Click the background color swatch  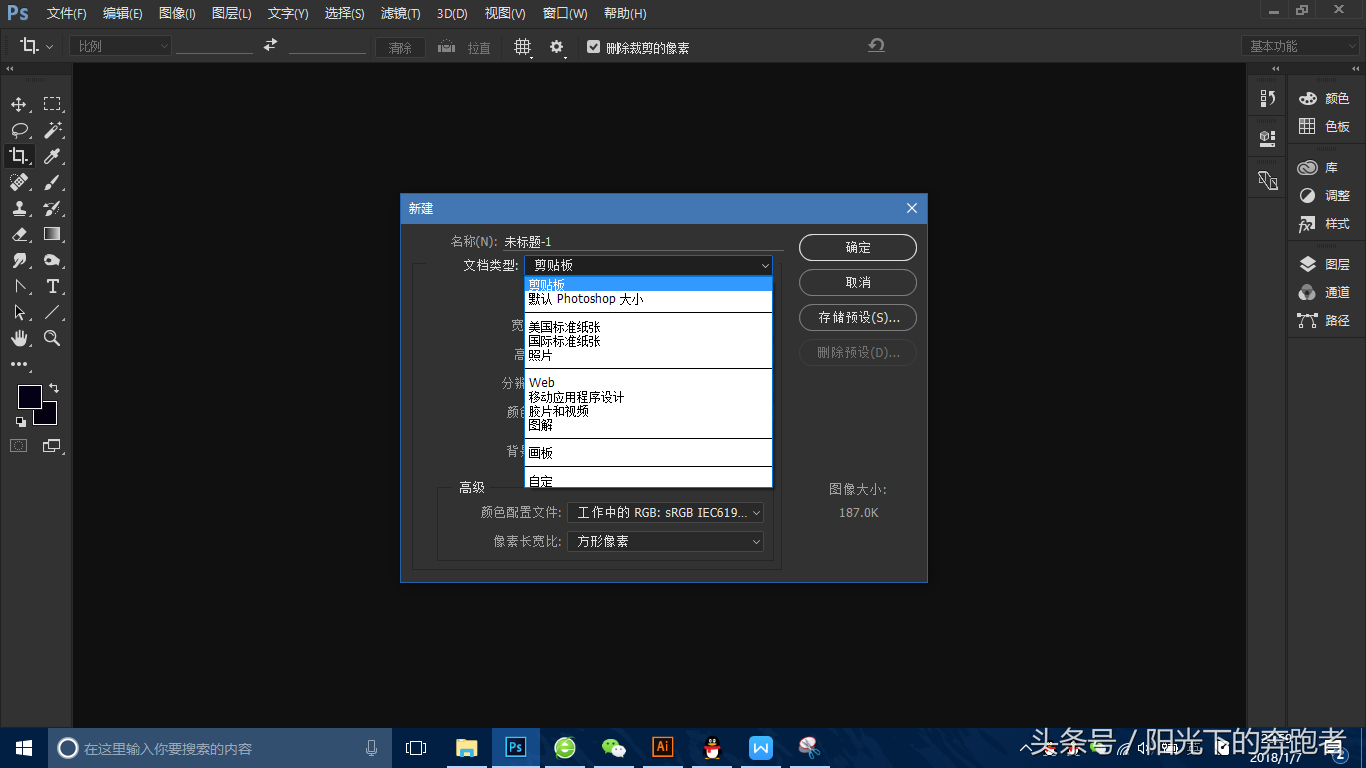48,415
